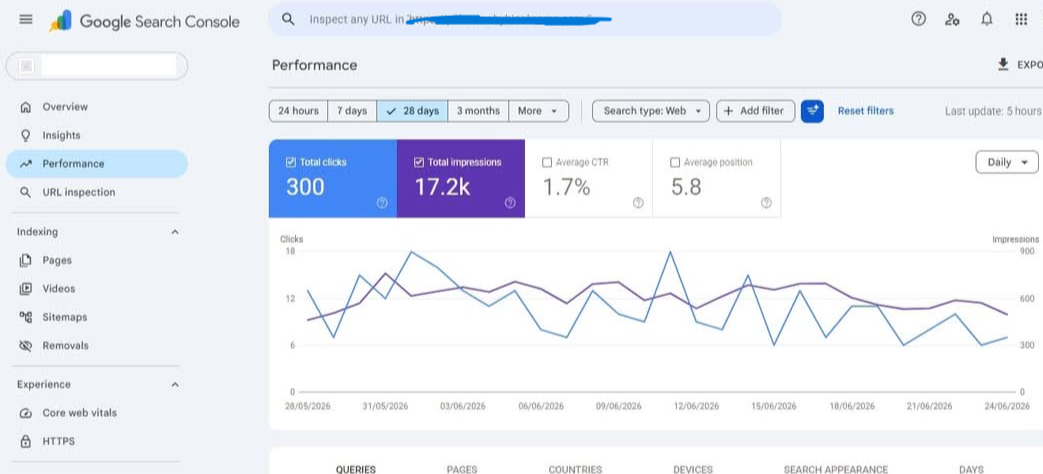
Task: Click the Insights lightbulb icon
Action: 25,135
